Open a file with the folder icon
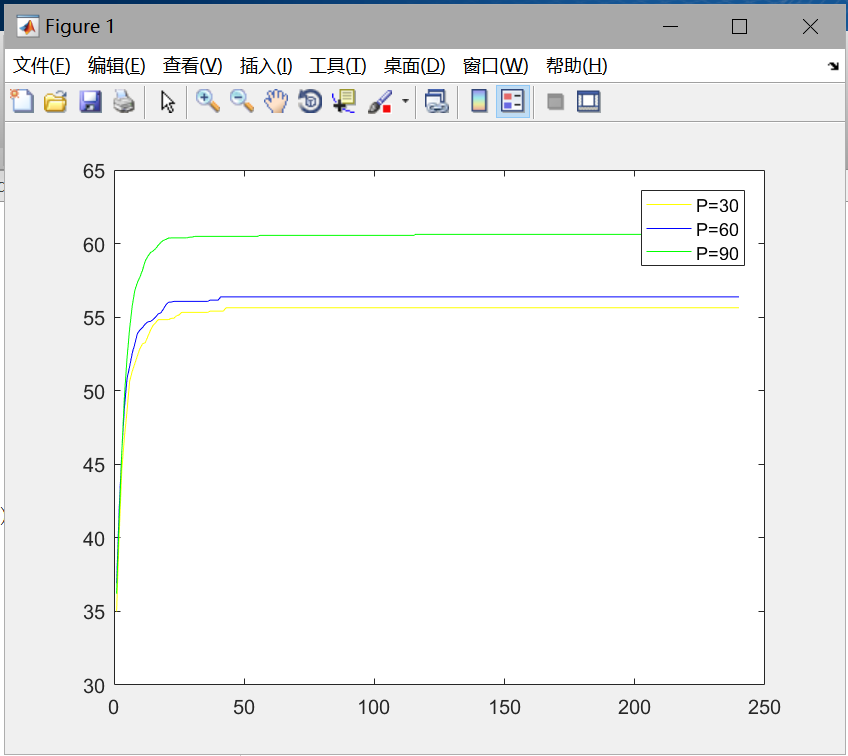 coord(55,101)
